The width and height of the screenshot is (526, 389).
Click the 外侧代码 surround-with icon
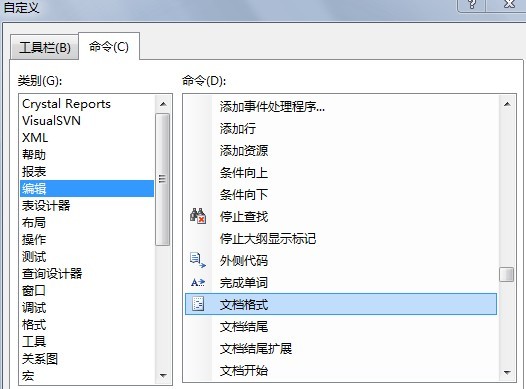[198, 260]
